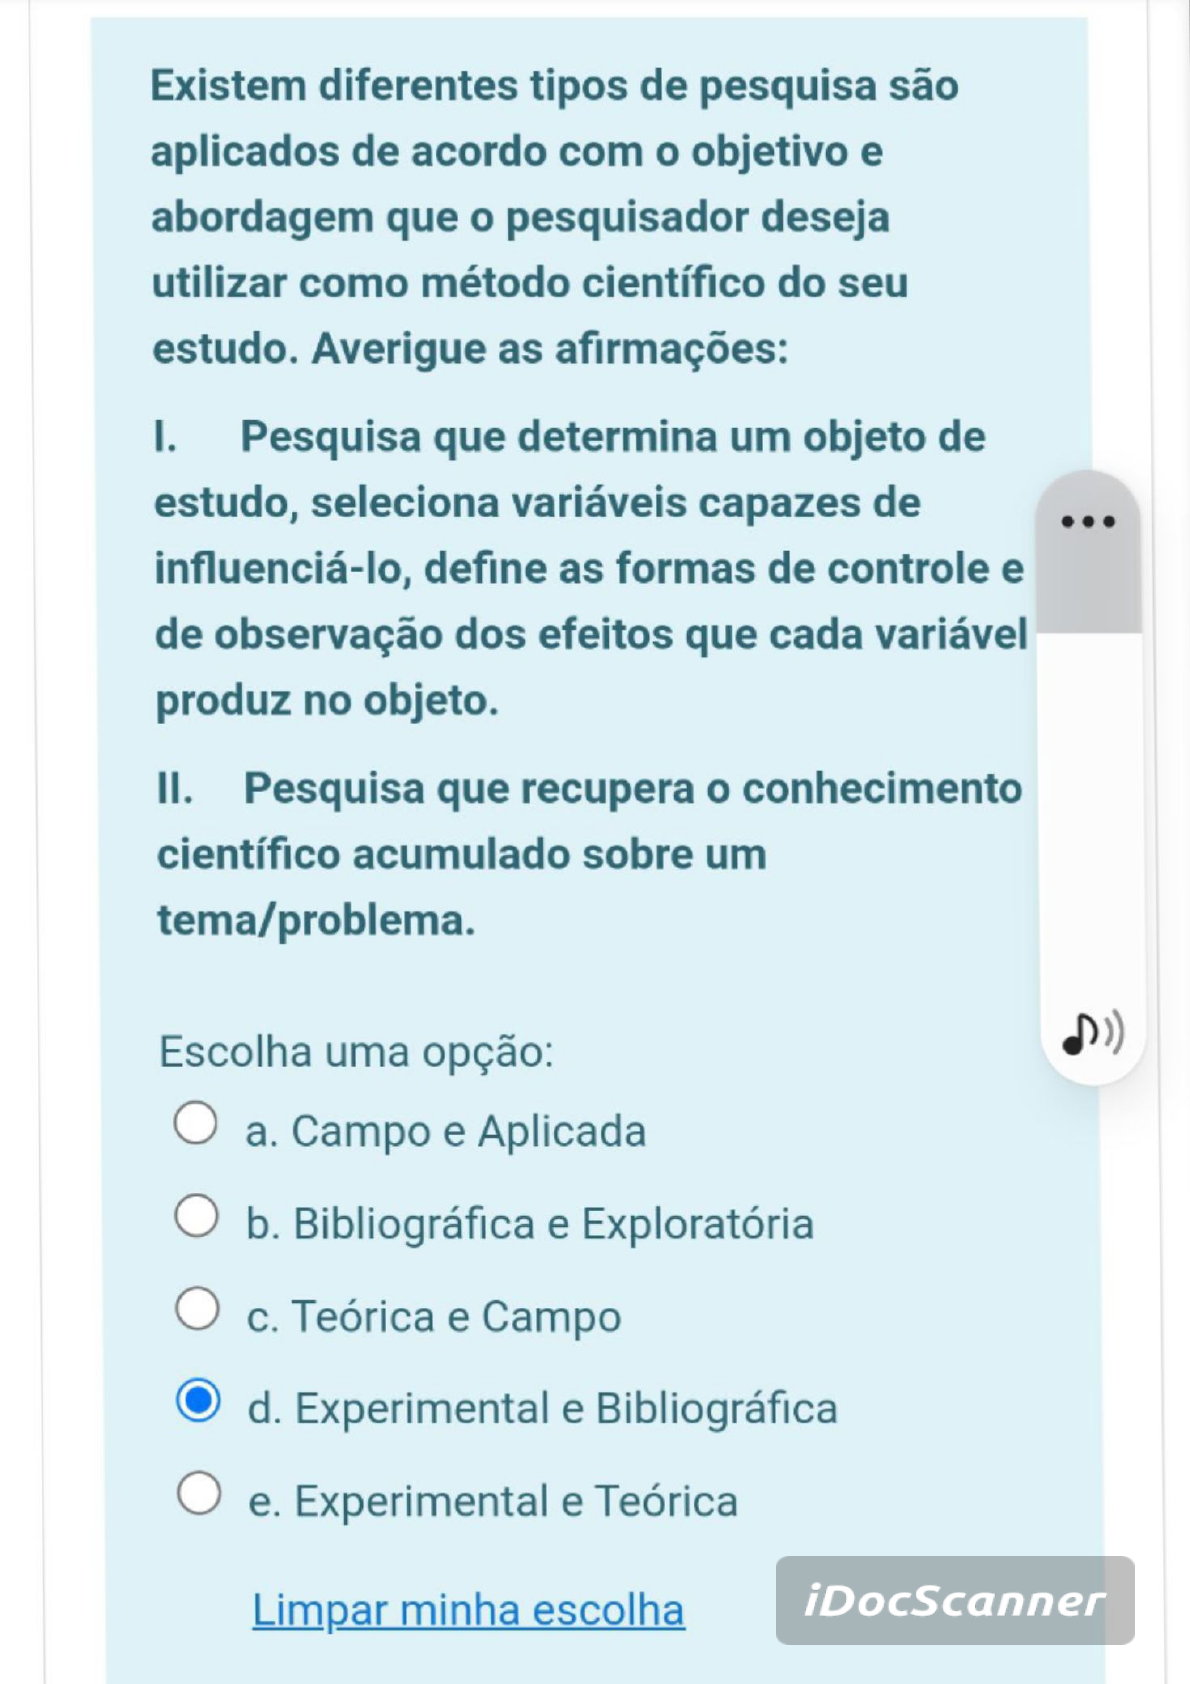Click the 'Limpar minha escolha' link
The image size is (1190, 1684).
point(468,1610)
